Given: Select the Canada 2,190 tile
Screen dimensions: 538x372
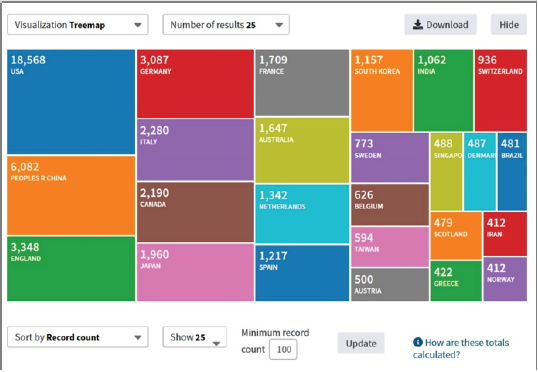Looking at the screenshot, I should (195, 212).
